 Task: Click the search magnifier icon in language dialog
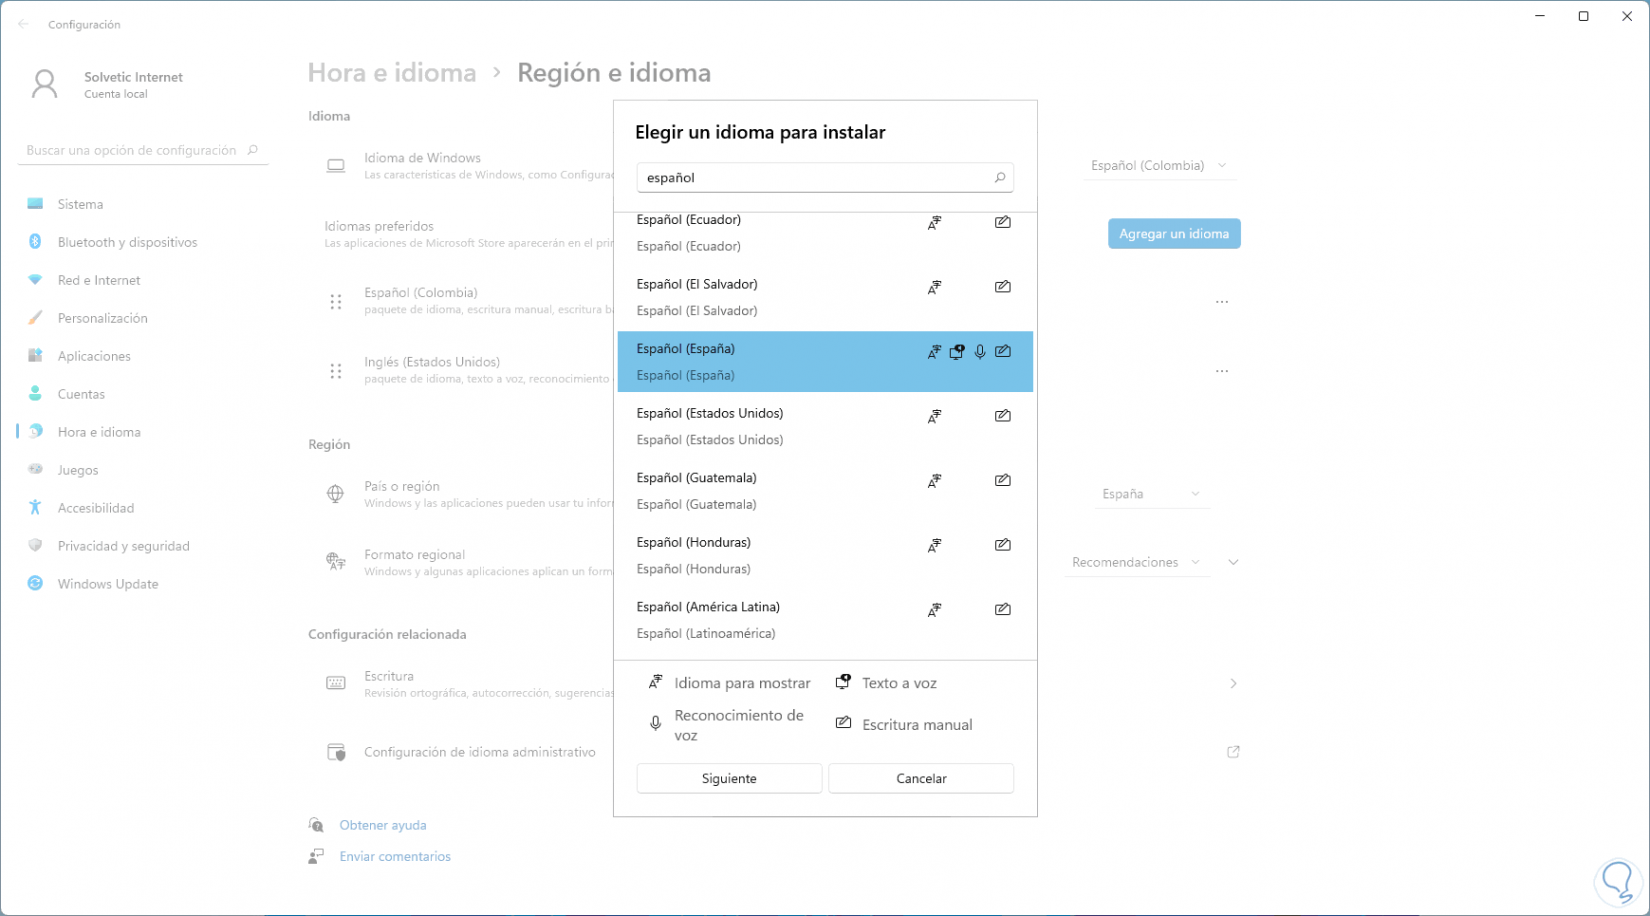click(x=999, y=178)
